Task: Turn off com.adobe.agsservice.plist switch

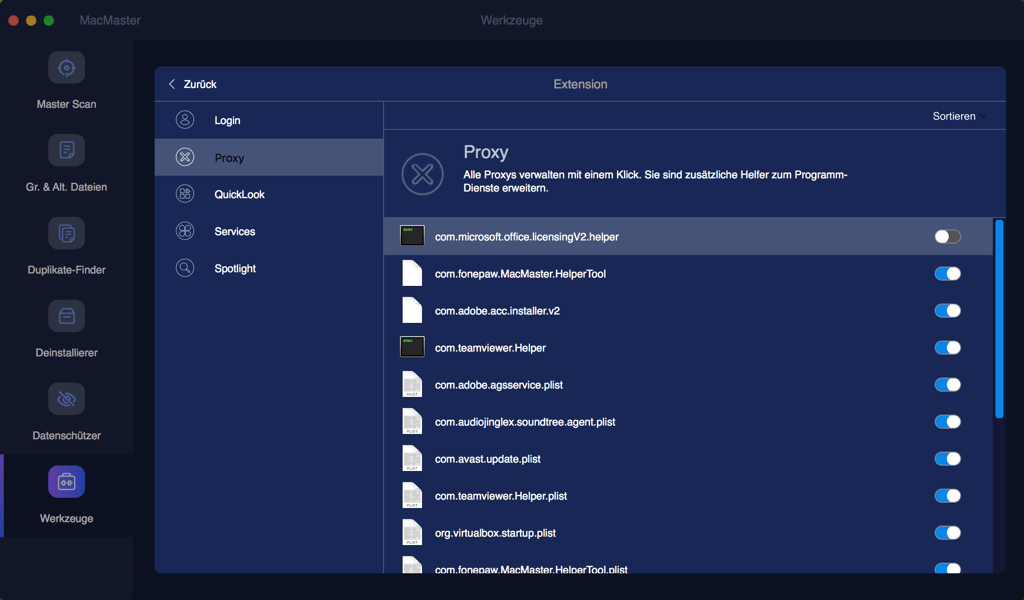Action: click(x=948, y=385)
